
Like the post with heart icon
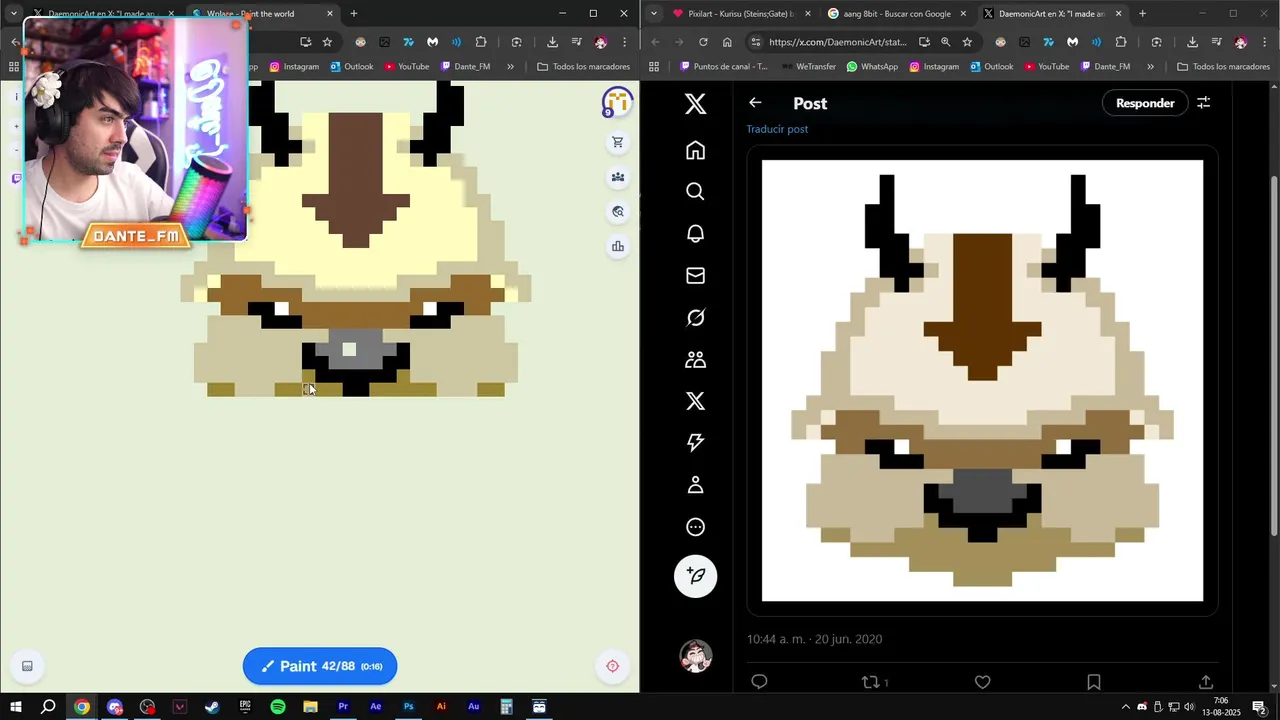[982, 682]
